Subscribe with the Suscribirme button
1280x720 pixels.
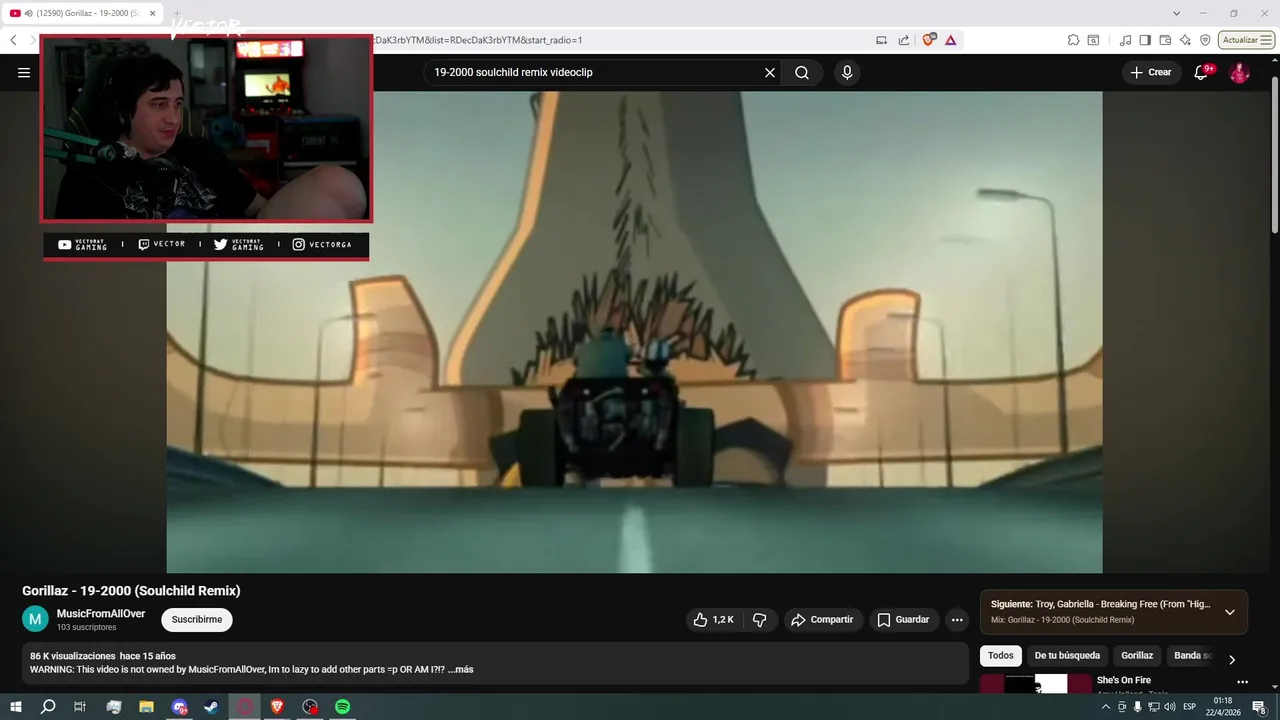click(x=197, y=620)
